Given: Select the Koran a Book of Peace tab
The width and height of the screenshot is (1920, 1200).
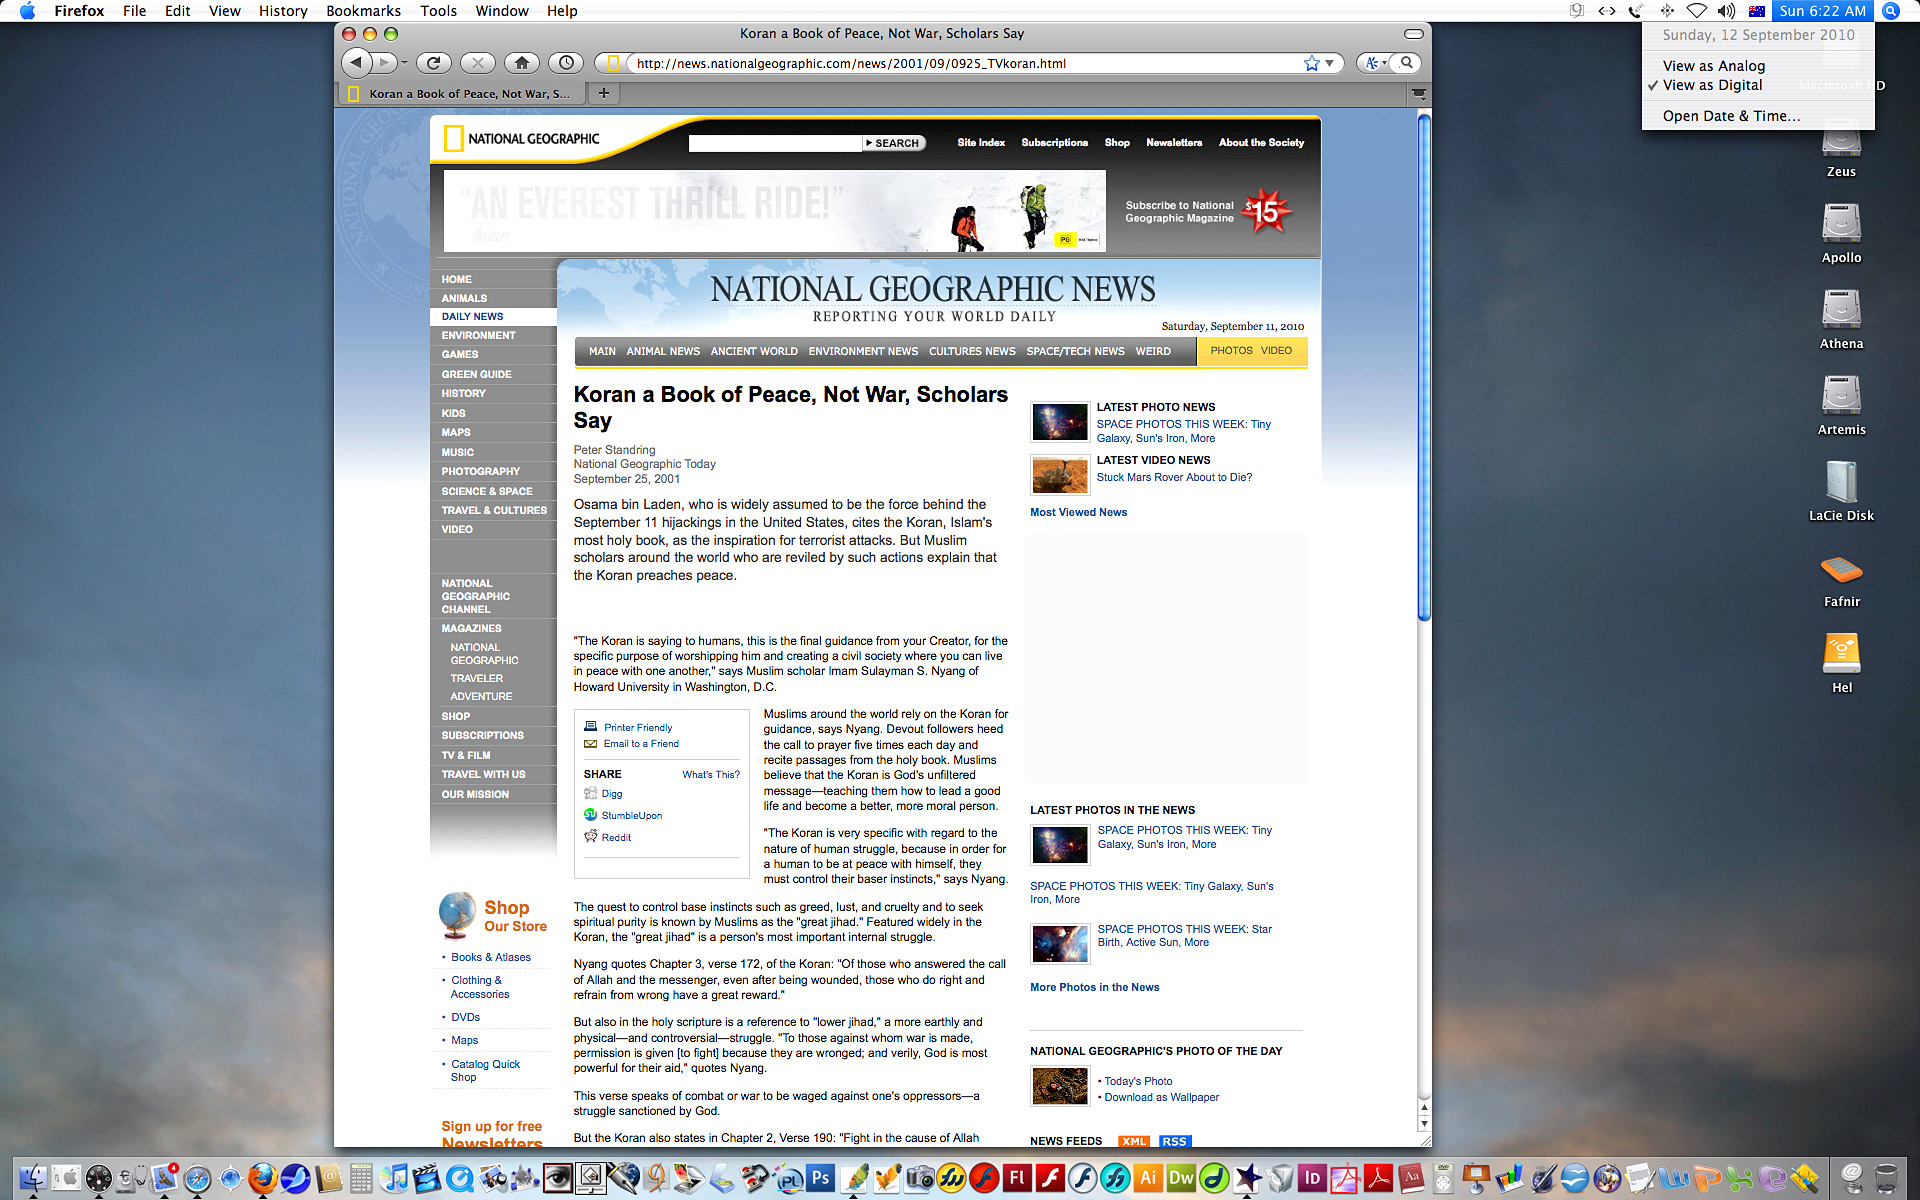Looking at the screenshot, I should [461, 93].
